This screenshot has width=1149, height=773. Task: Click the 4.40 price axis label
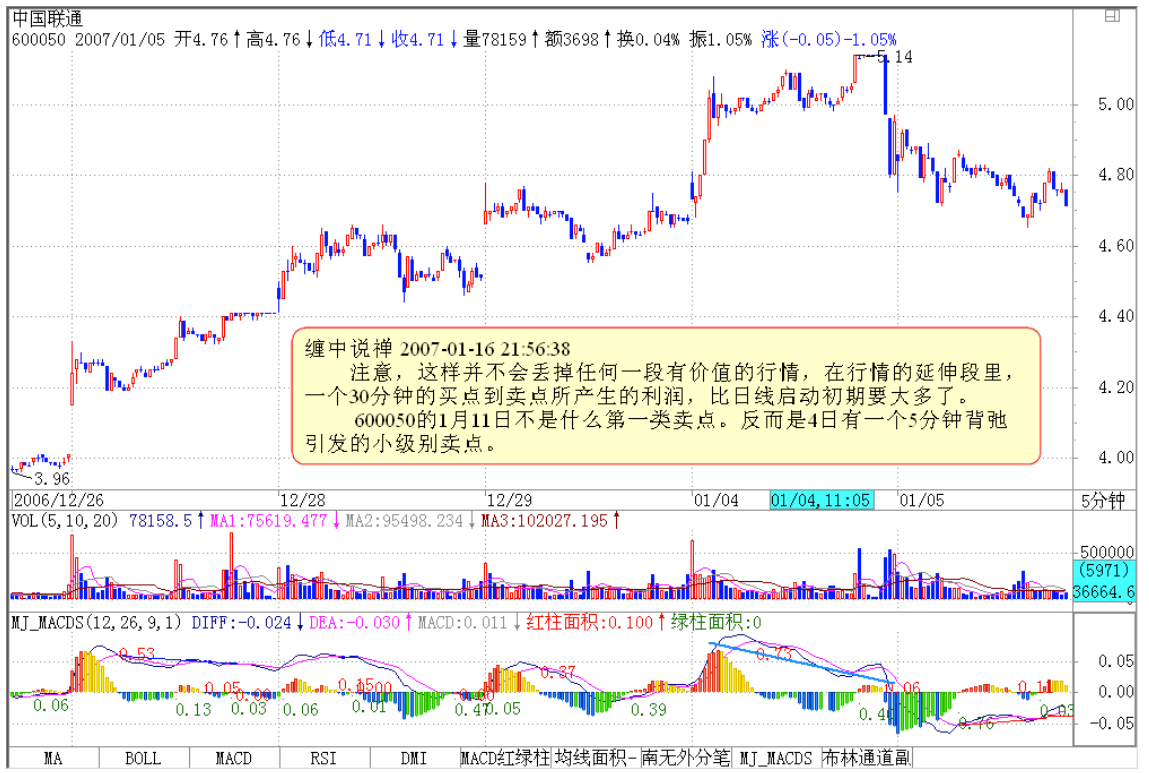pyautogui.click(x=1115, y=317)
